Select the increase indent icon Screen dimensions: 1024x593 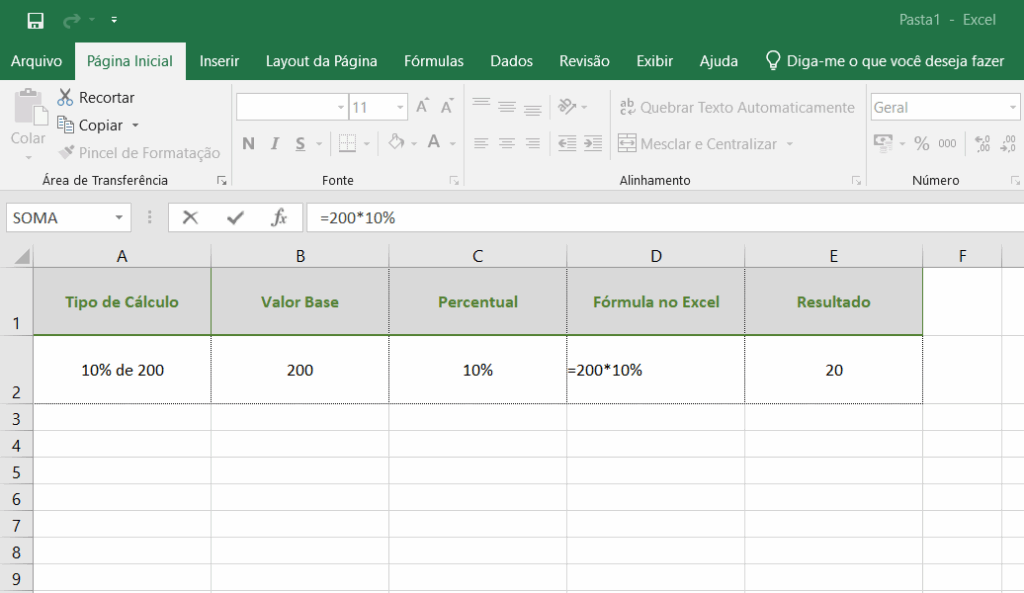click(592, 142)
